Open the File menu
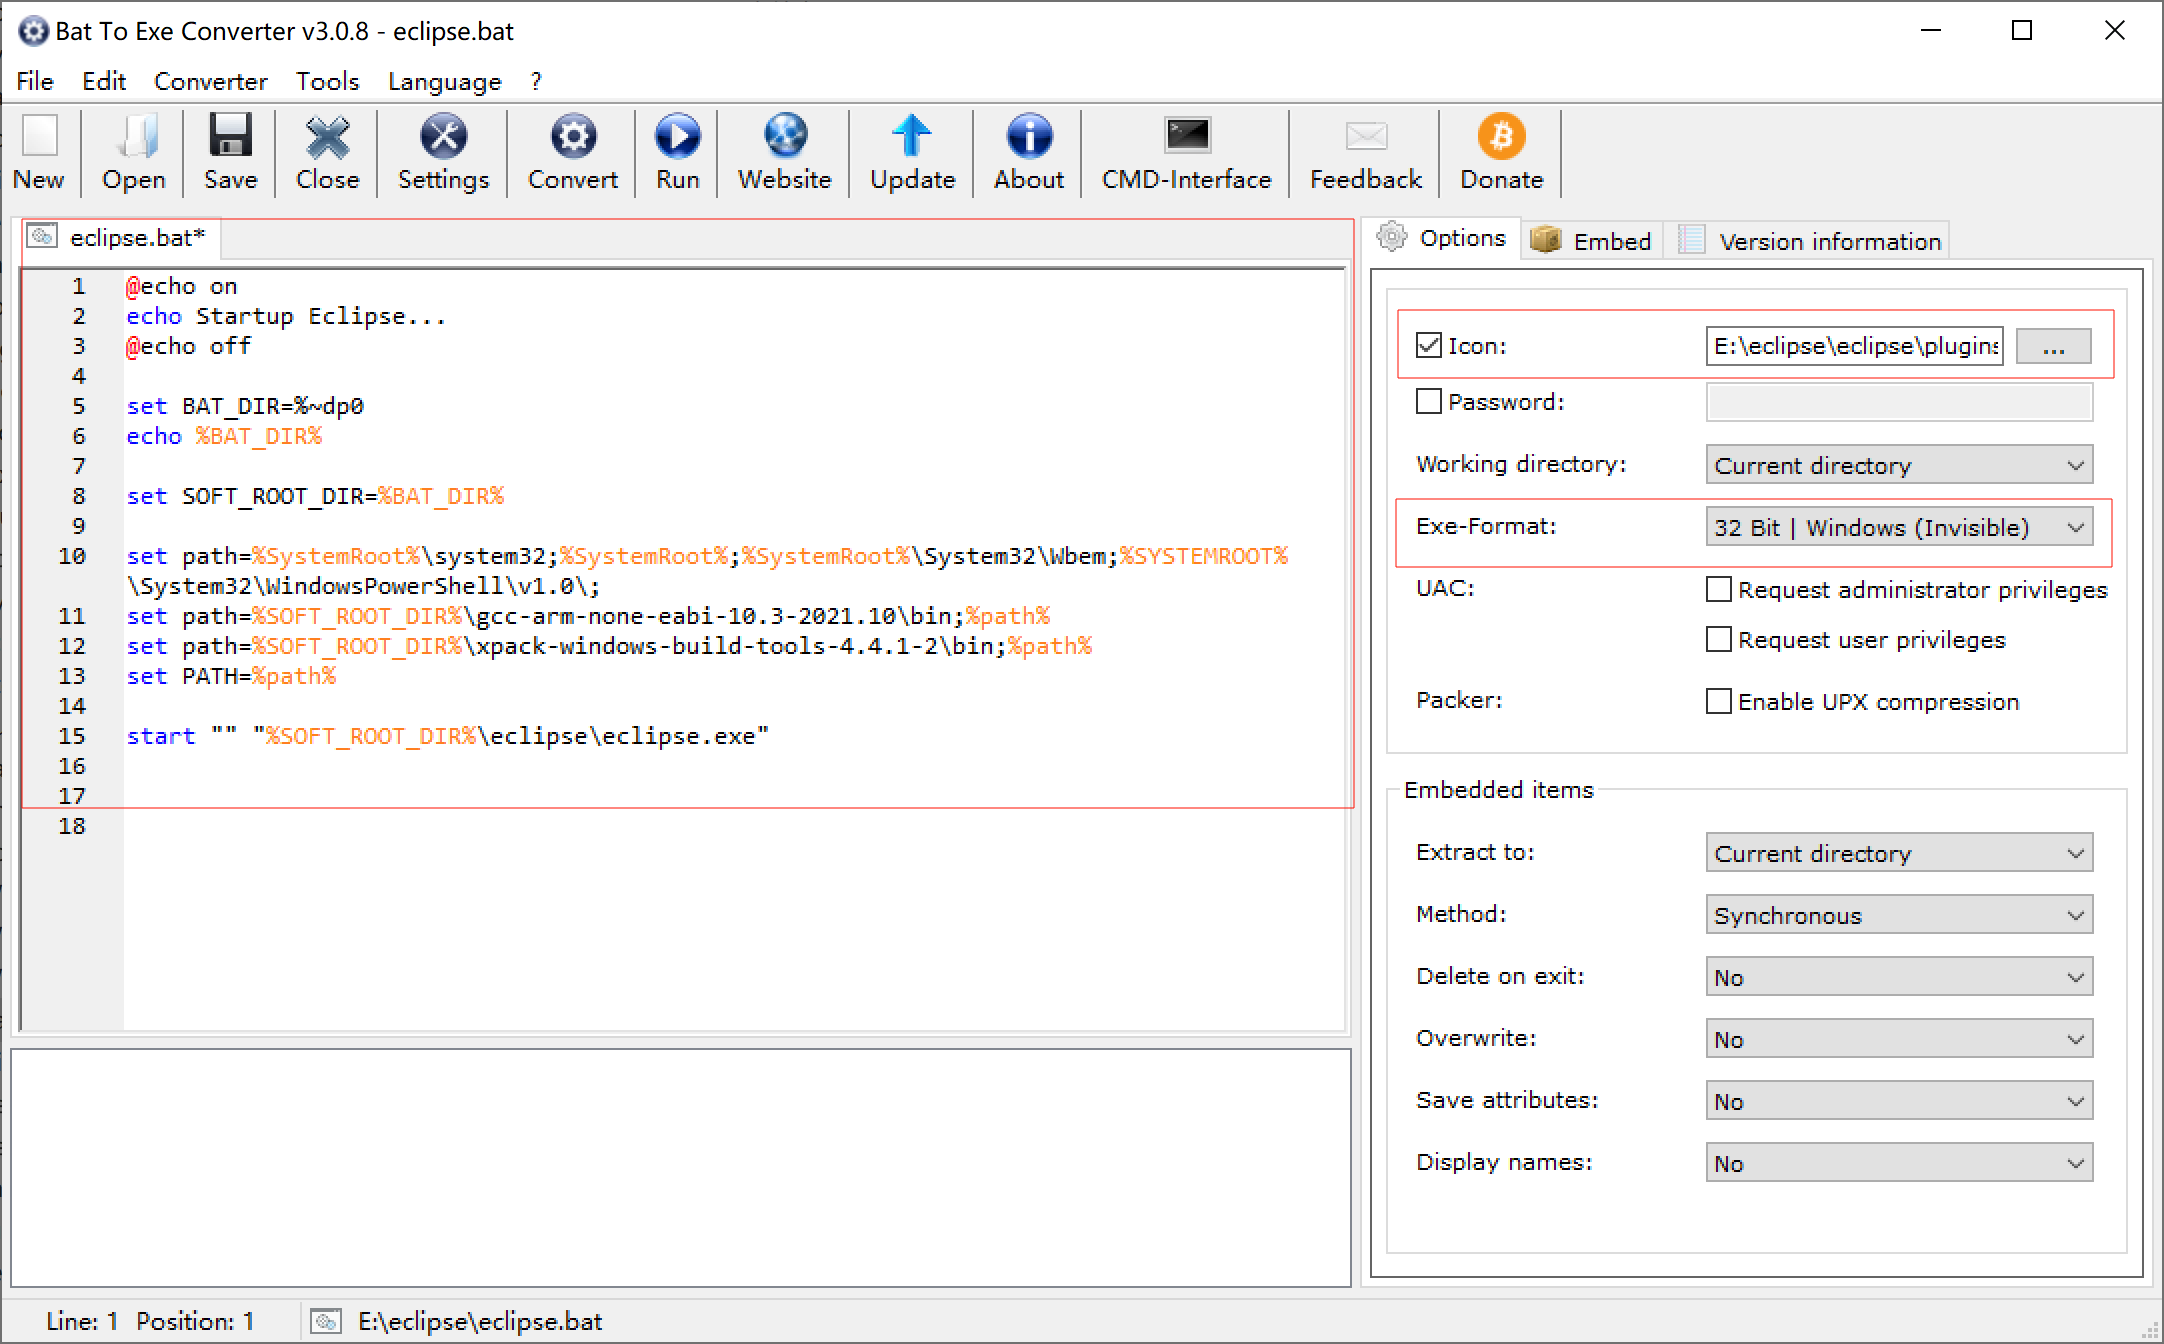Viewport: 2164px width, 1344px height. coord(35,81)
